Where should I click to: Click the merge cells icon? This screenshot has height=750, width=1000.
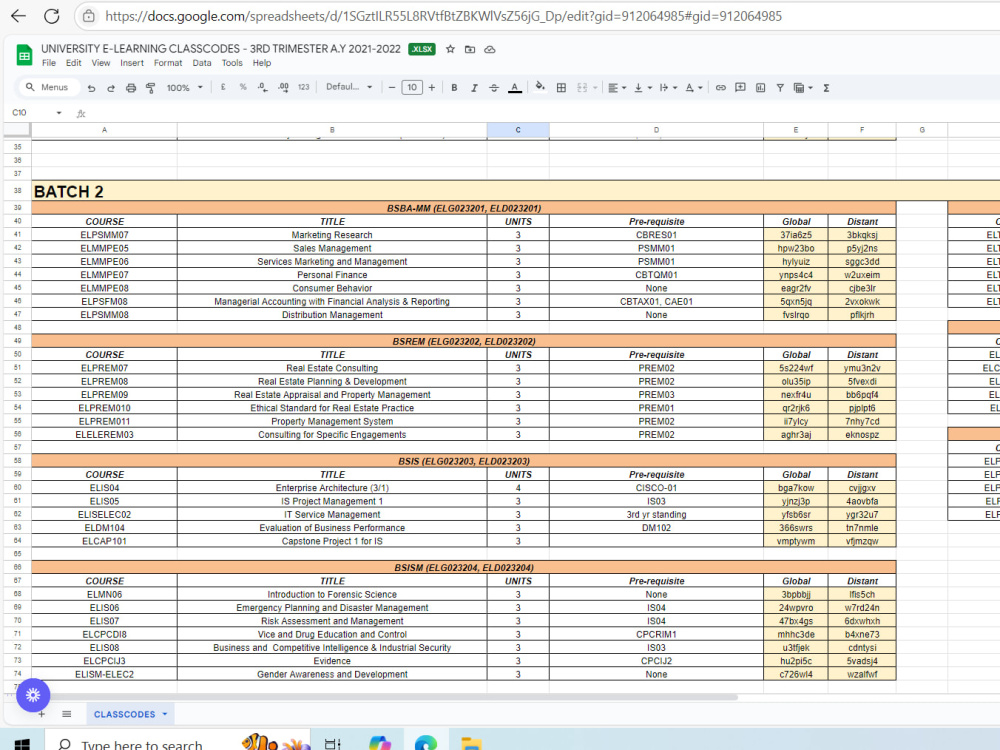point(582,88)
